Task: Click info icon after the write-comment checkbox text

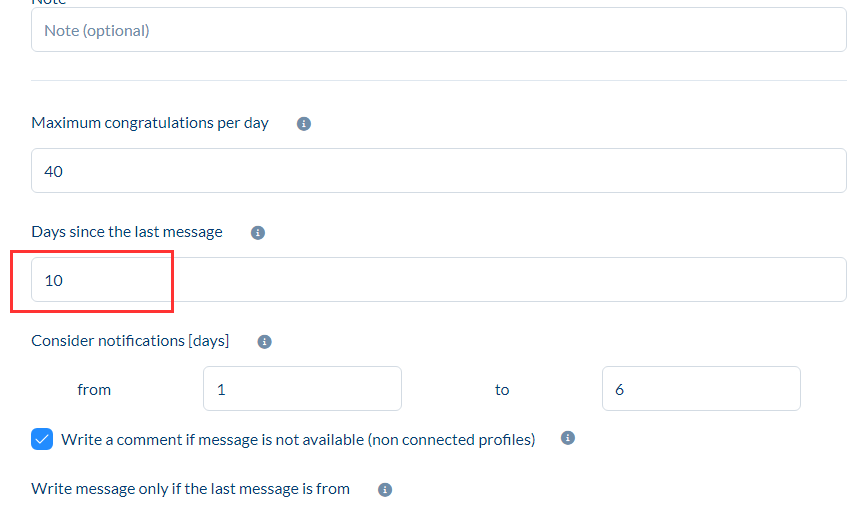Action: 568,438
